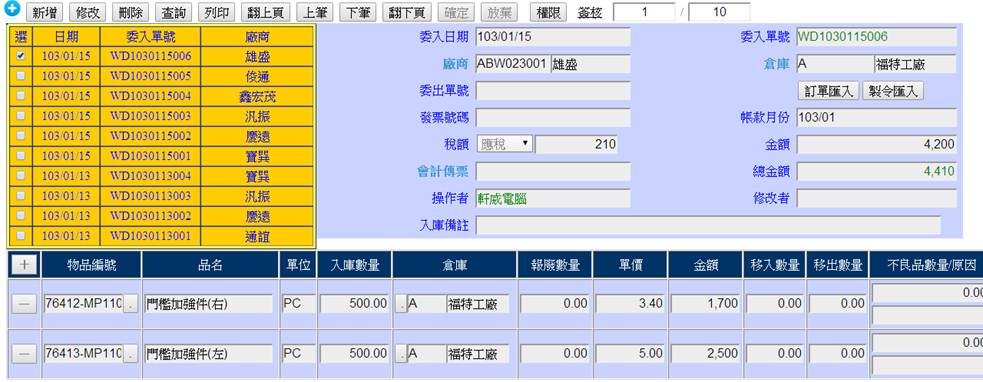Check the WD1030113002 row checkbox
The width and height of the screenshot is (983, 382).
(x=21, y=216)
